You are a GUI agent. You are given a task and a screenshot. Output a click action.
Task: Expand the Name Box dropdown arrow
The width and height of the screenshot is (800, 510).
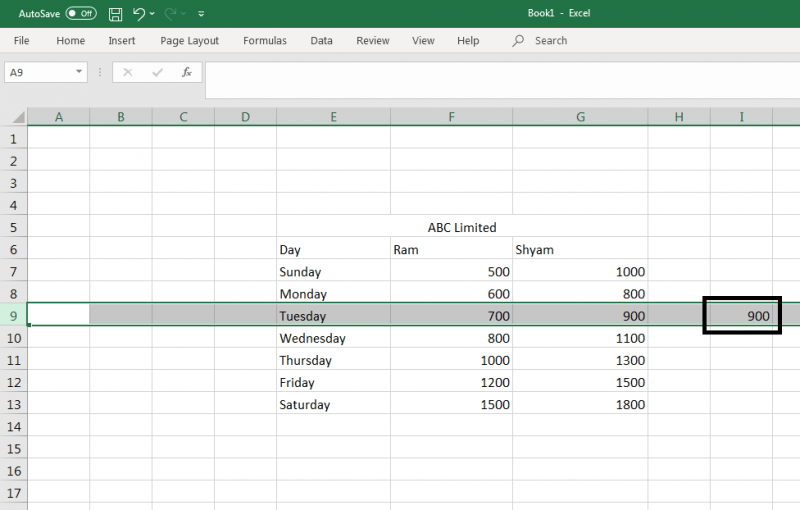tap(79, 72)
